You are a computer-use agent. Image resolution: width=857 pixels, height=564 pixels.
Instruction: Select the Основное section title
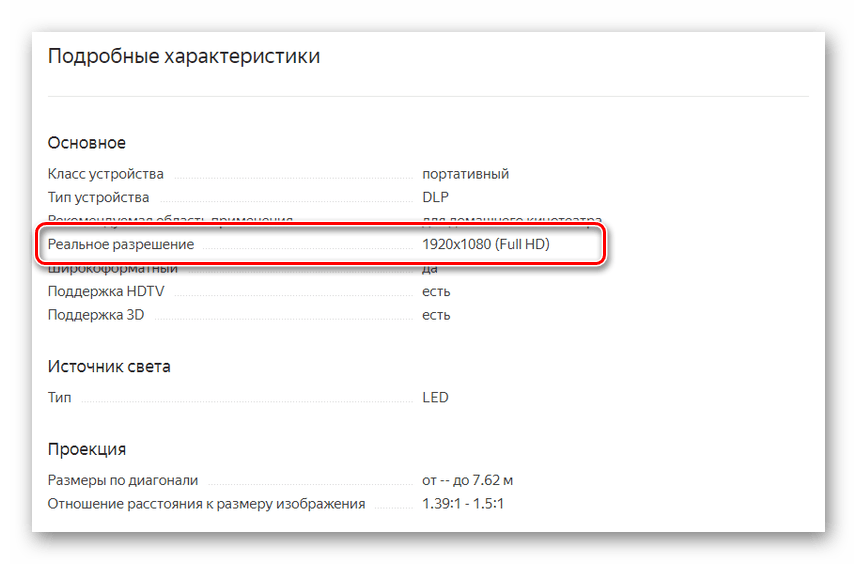pyautogui.click(x=87, y=143)
